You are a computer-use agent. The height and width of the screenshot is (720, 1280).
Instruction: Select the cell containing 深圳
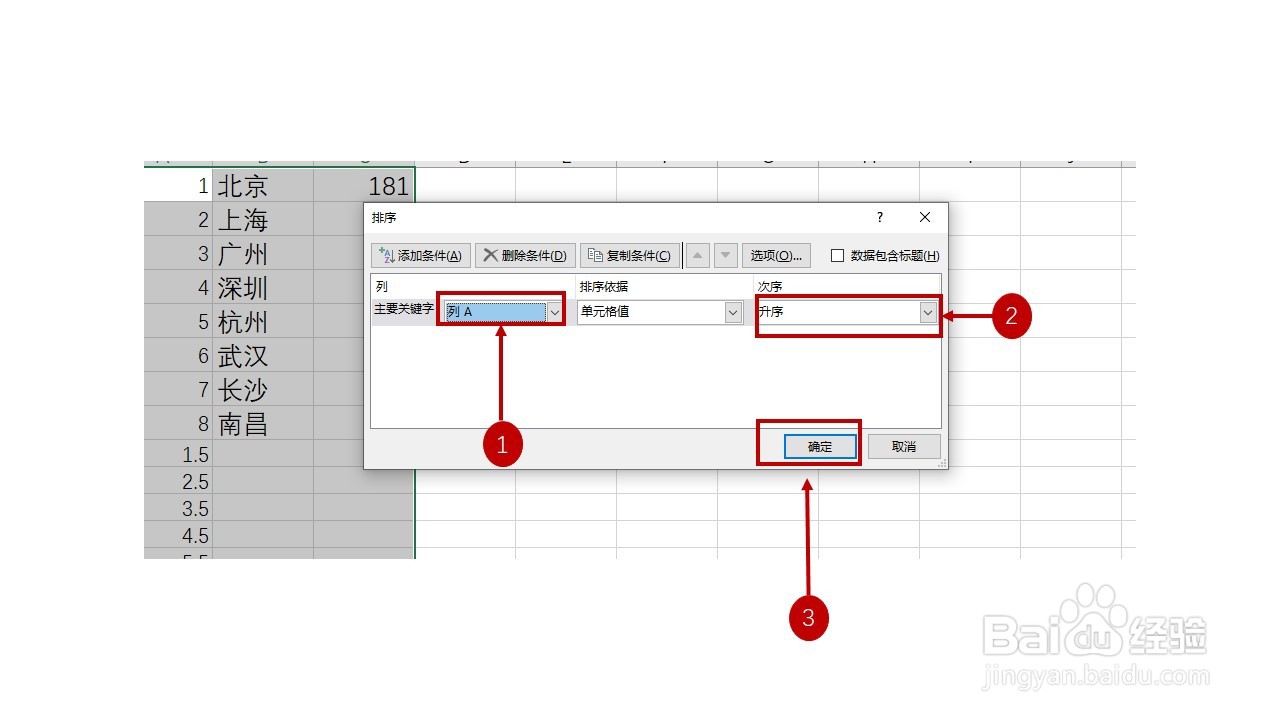tap(263, 288)
